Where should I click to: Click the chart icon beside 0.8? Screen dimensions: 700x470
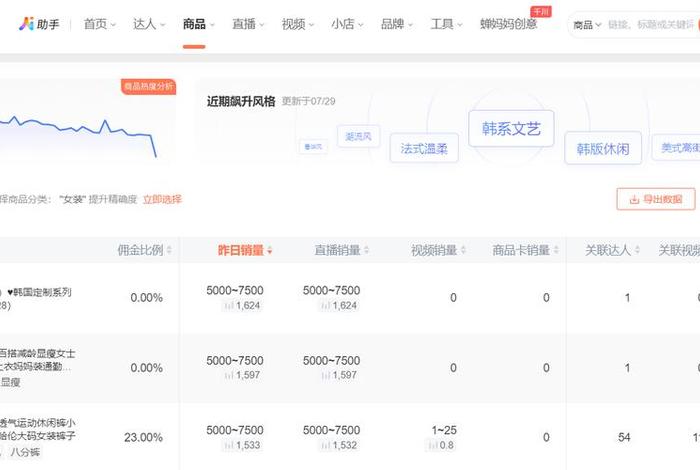(x=432, y=445)
